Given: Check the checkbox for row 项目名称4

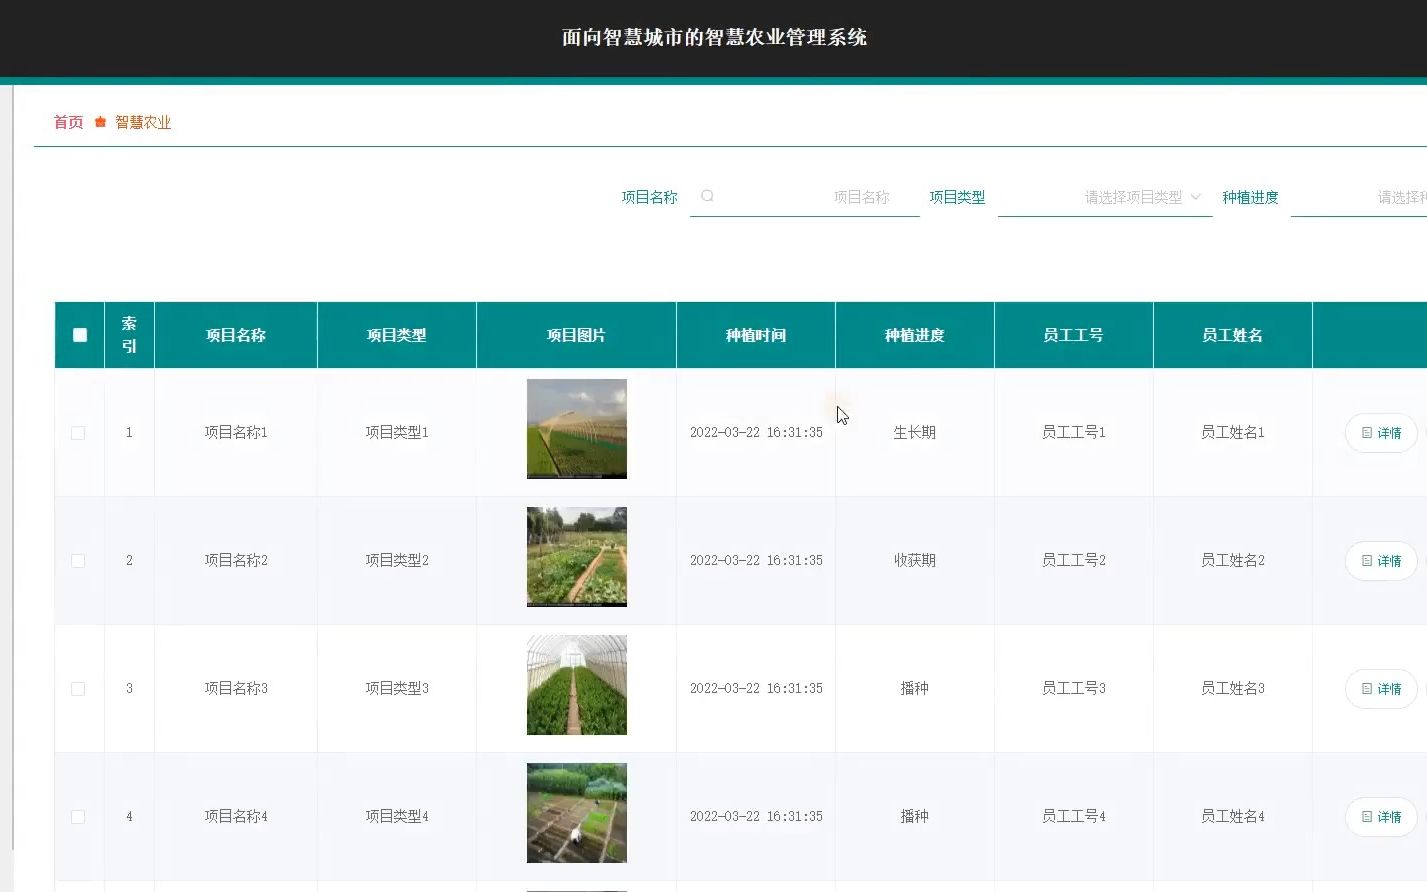Looking at the screenshot, I should click(x=78, y=817).
